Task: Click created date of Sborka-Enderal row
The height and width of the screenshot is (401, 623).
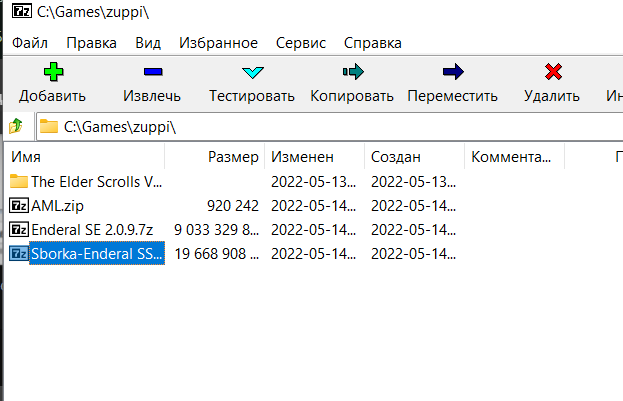Action: (413, 254)
